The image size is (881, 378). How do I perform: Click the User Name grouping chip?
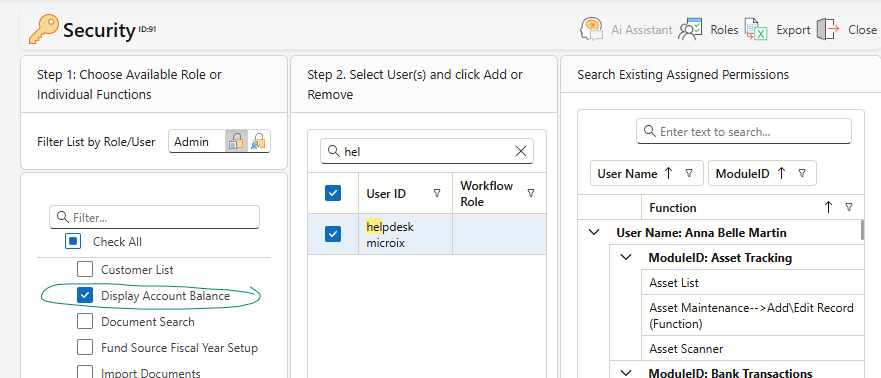[647, 174]
